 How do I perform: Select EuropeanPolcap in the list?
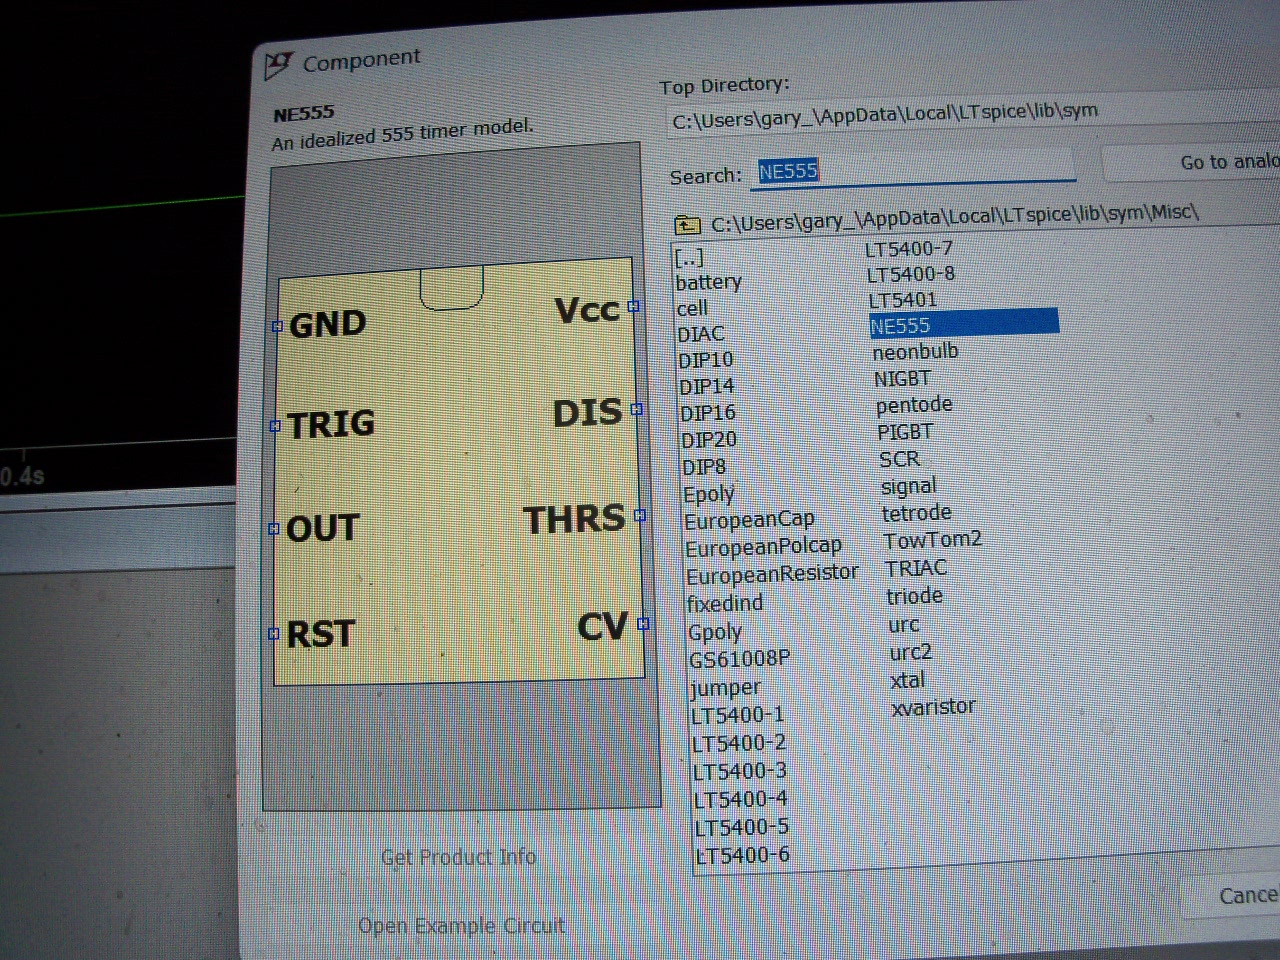[x=763, y=547]
